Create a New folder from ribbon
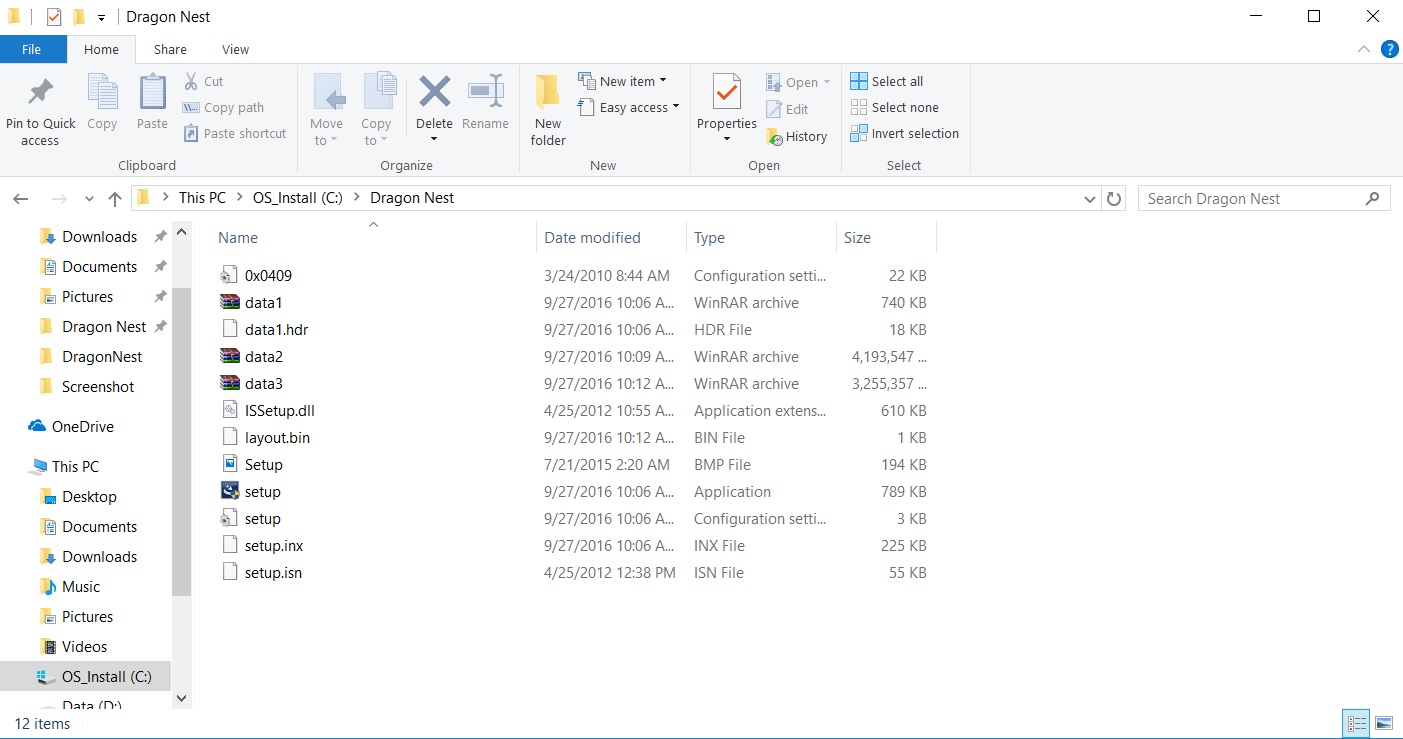This screenshot has width=1403, height=739. [547, 110]
